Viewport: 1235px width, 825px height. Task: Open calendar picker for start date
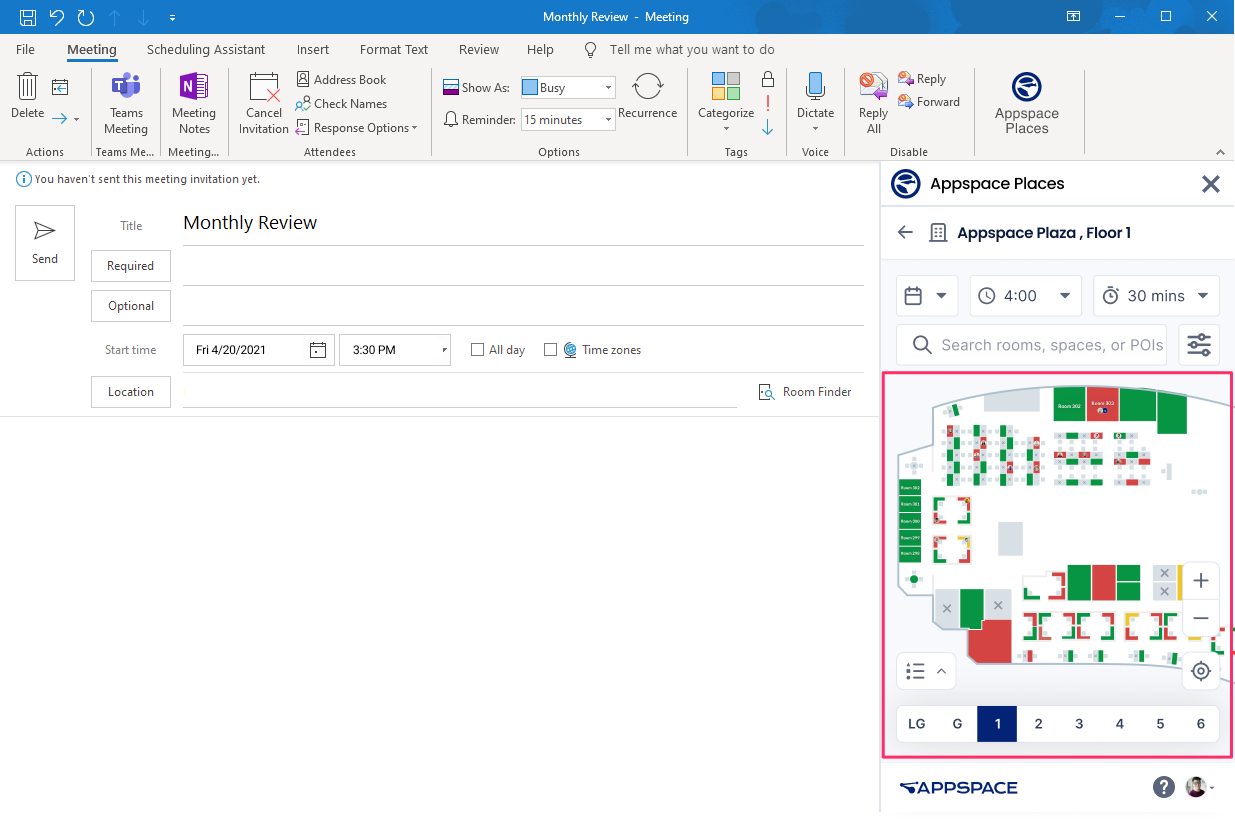317,350
